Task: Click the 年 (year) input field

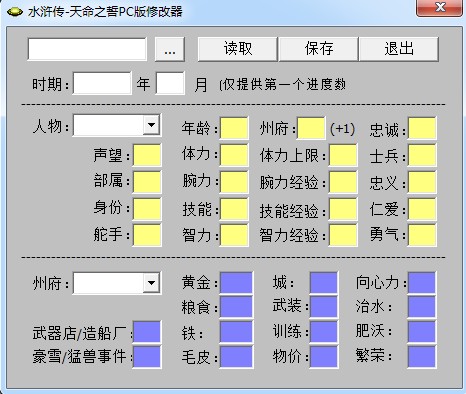Action: (x=102, y=83)
